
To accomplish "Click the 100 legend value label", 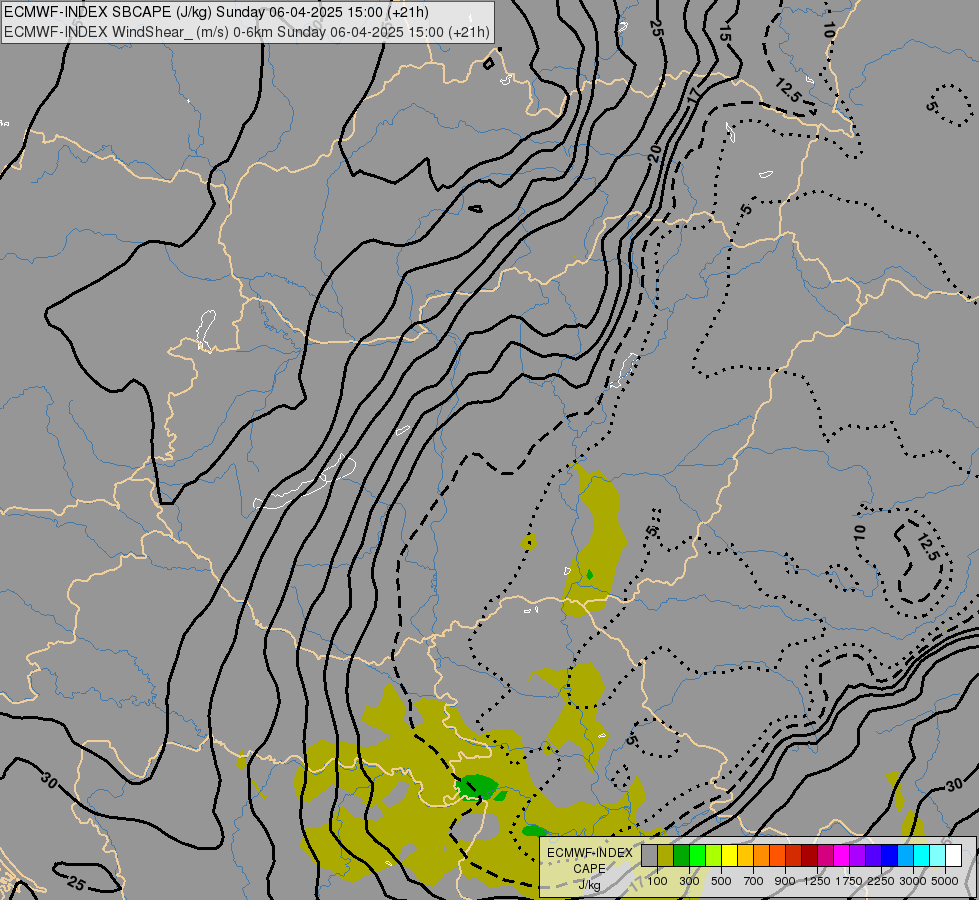I will [657, 881].
